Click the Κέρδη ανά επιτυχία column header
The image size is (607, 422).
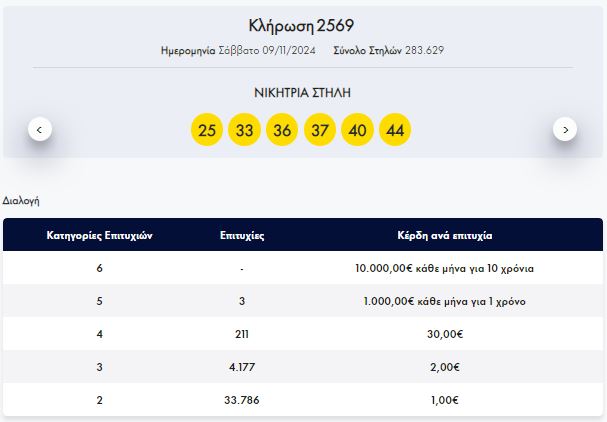(444, 236)
